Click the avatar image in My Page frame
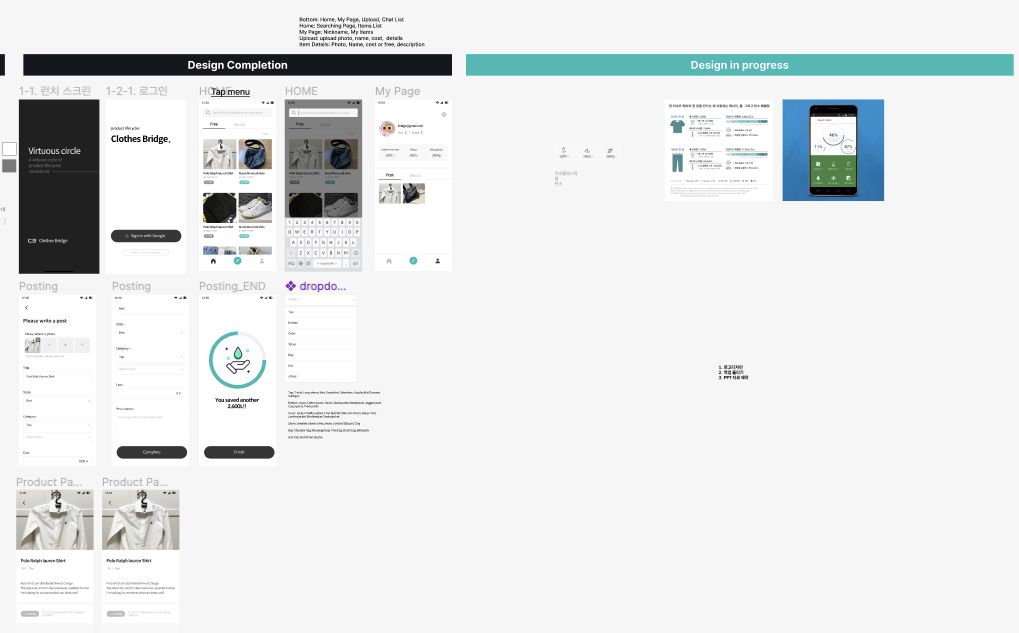The image size is (1019, 633). [387, 128]
